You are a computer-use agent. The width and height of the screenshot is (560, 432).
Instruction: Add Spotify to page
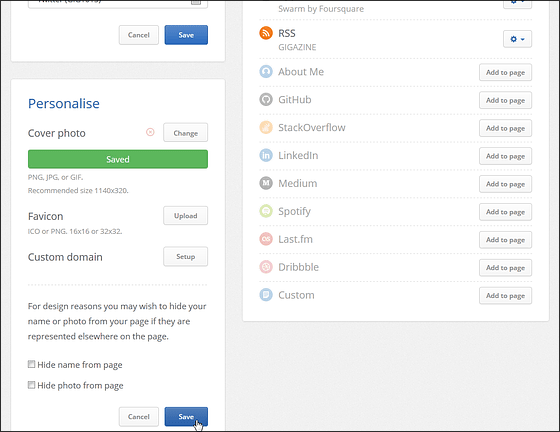click(505, 211)
